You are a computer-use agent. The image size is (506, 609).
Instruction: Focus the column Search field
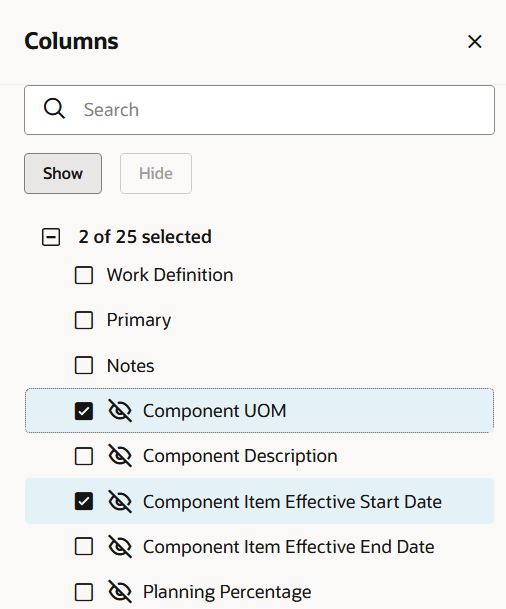(259, 110)
